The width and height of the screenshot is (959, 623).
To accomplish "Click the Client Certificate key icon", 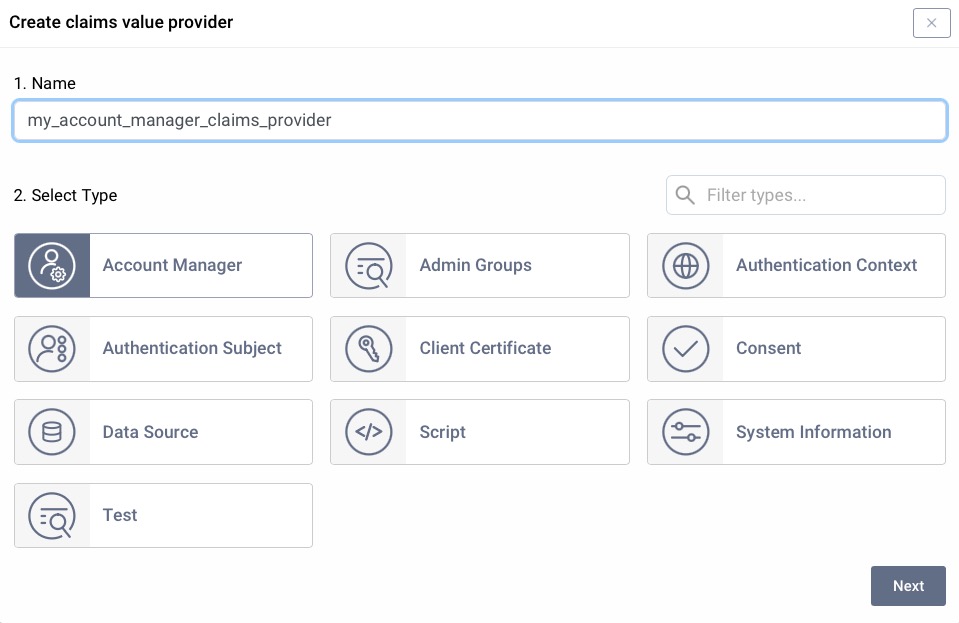I will [369, 348].
